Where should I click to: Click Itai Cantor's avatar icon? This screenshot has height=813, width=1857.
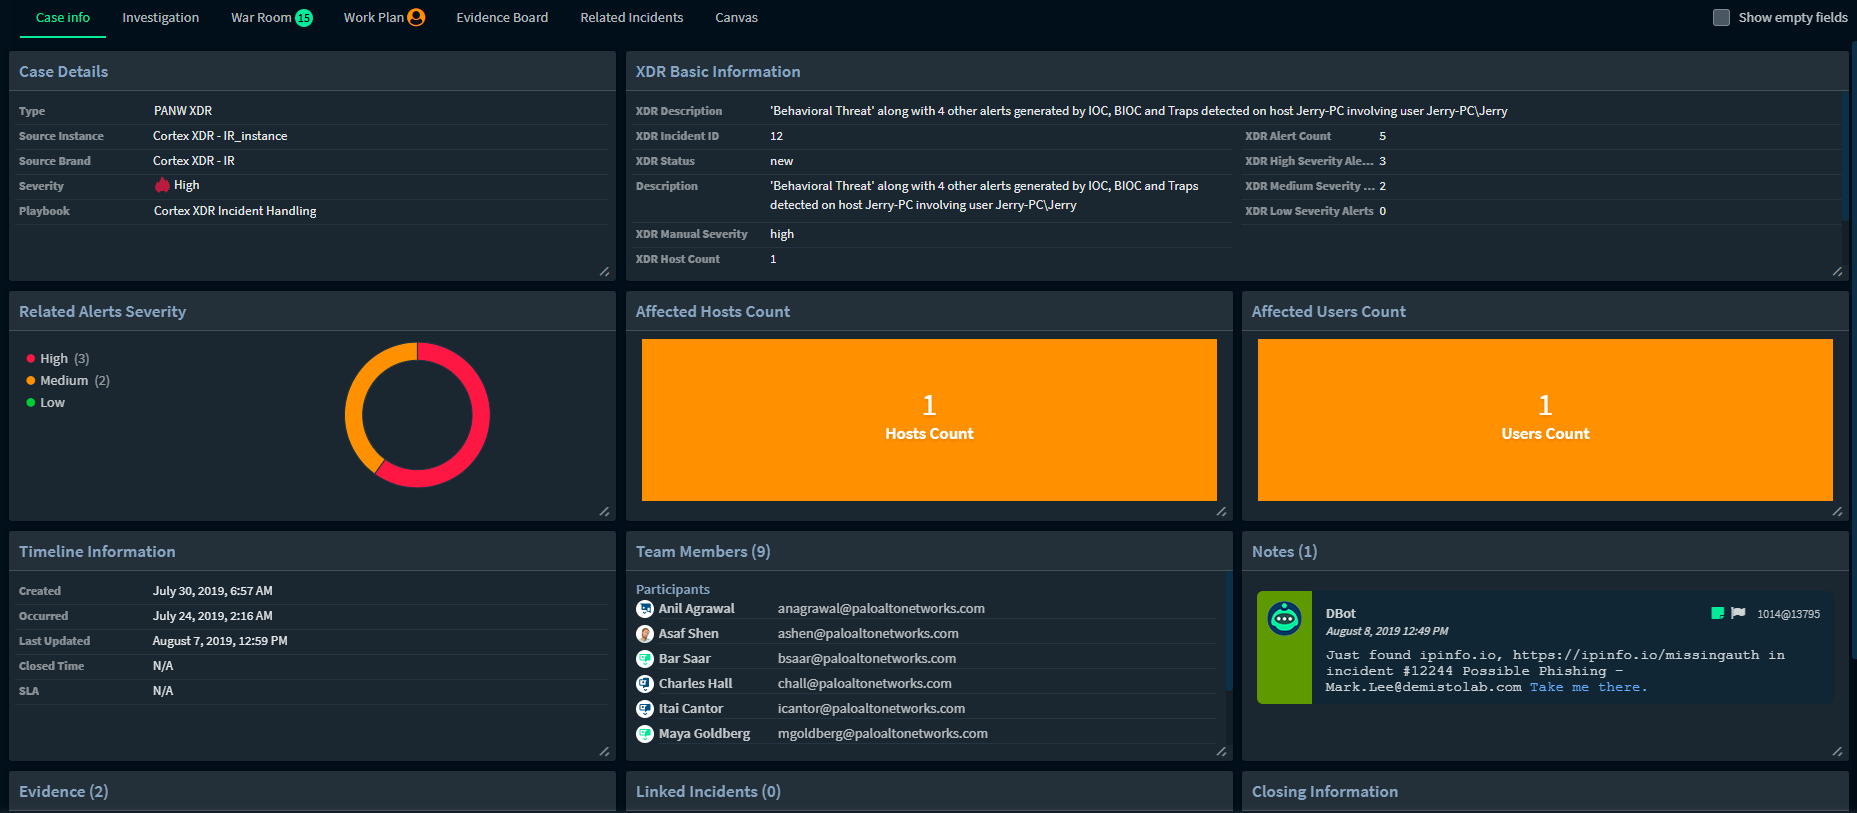[645, 708]
